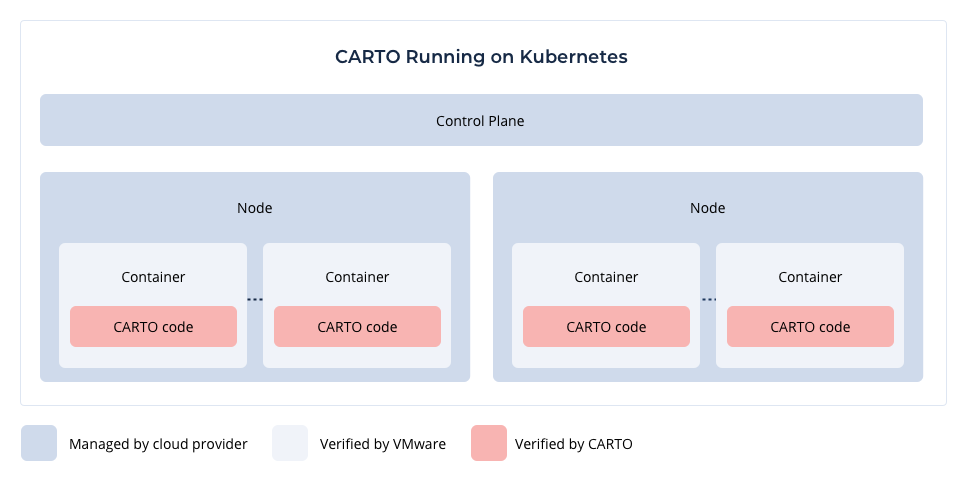967x481 pixels.
Task: Click the right Node label
Action: point(707,208)
